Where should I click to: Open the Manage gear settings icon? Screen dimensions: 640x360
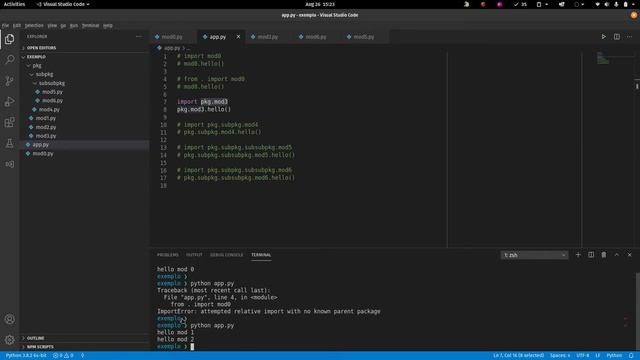coord(9,339)
